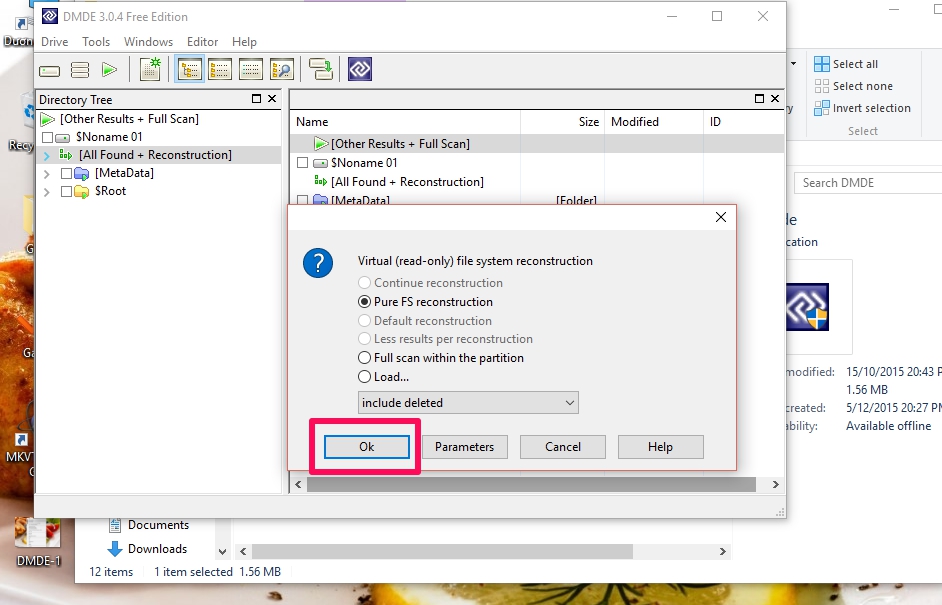Image resolution: width=942 pixels, height=605 pixels.
Task: Open the Windows menu
Action: [148, 41]
